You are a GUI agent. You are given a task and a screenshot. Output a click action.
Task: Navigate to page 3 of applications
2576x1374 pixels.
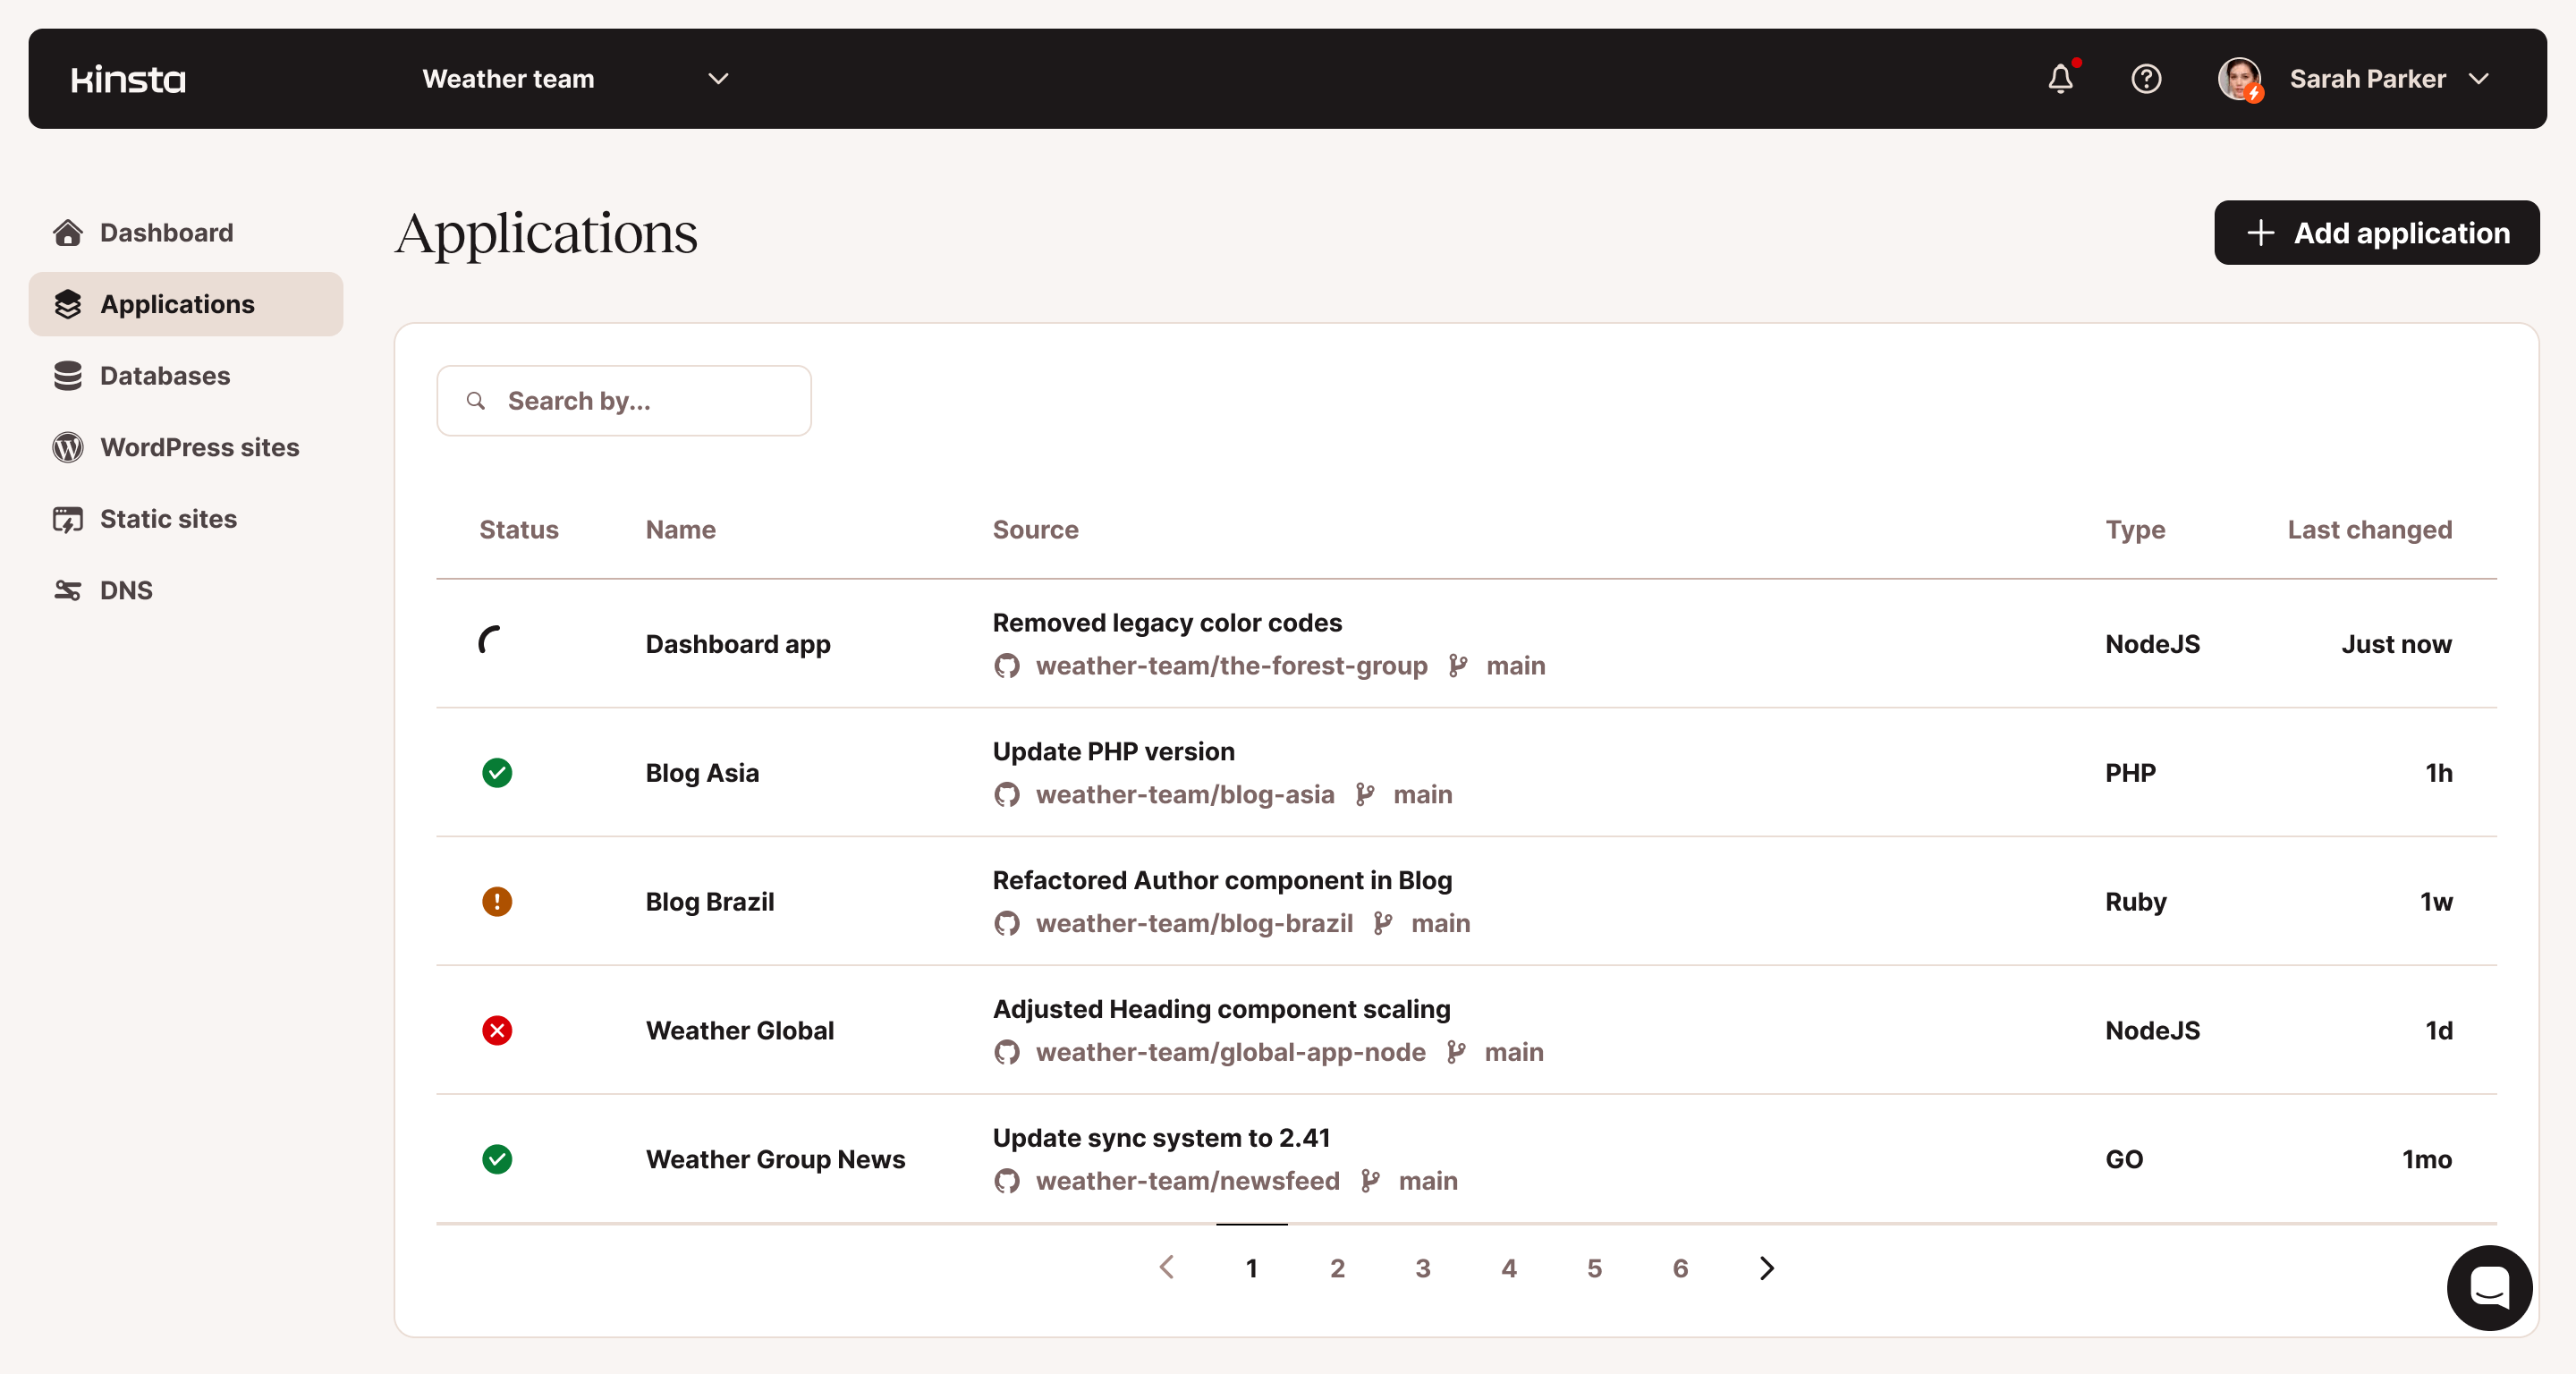click(x=1424, y=1267)
